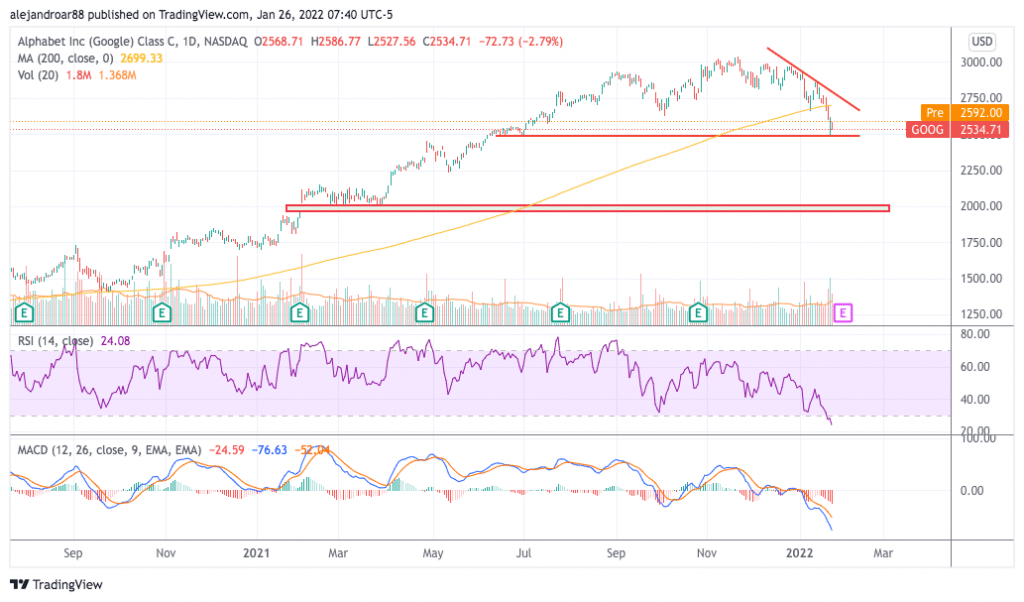Click the earliest green earnings E marker

24,313
